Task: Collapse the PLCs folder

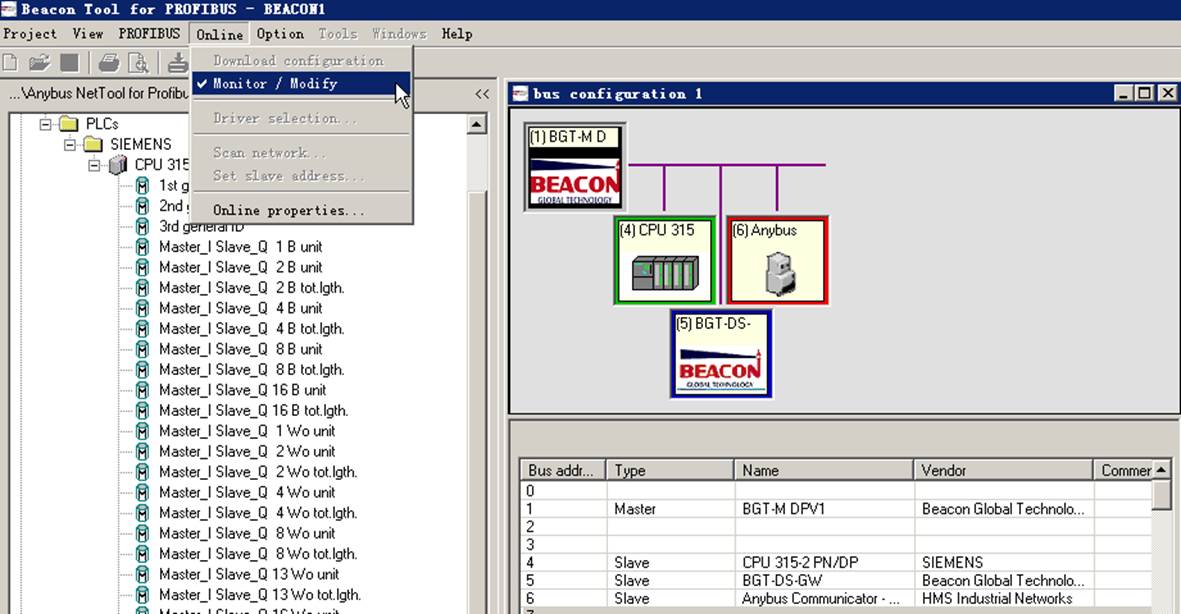Action: point(46,124)
